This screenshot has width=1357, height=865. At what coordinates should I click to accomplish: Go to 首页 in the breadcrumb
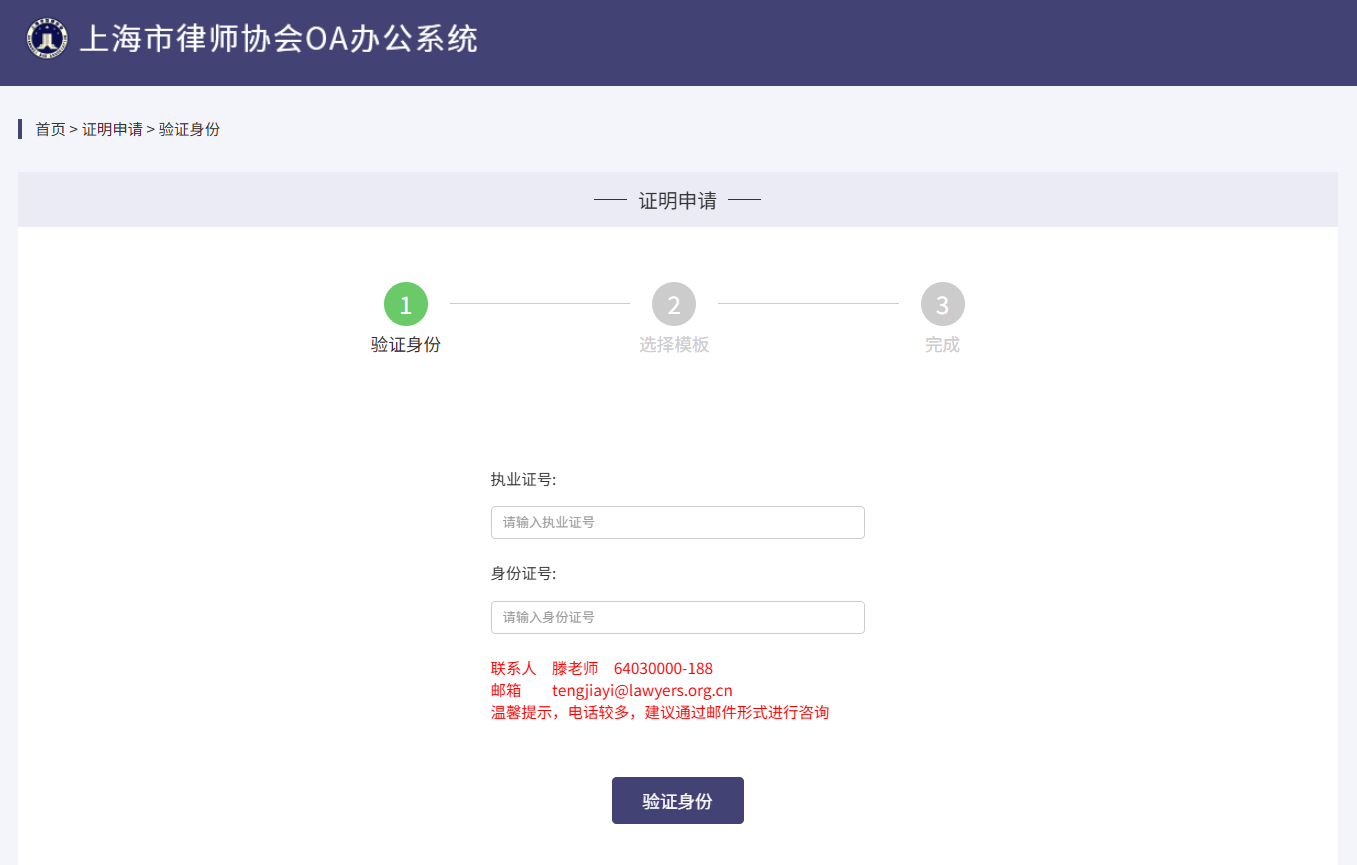50,129
